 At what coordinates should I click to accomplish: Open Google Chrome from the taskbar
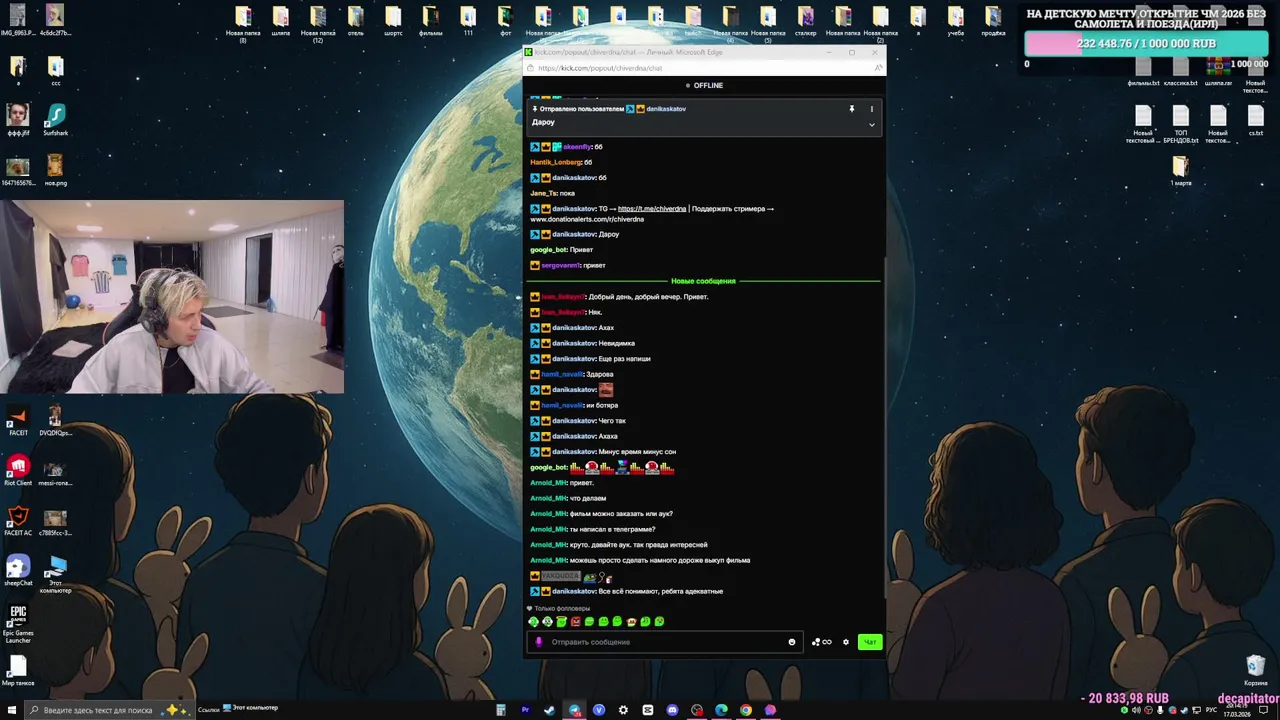coord(746,710)
